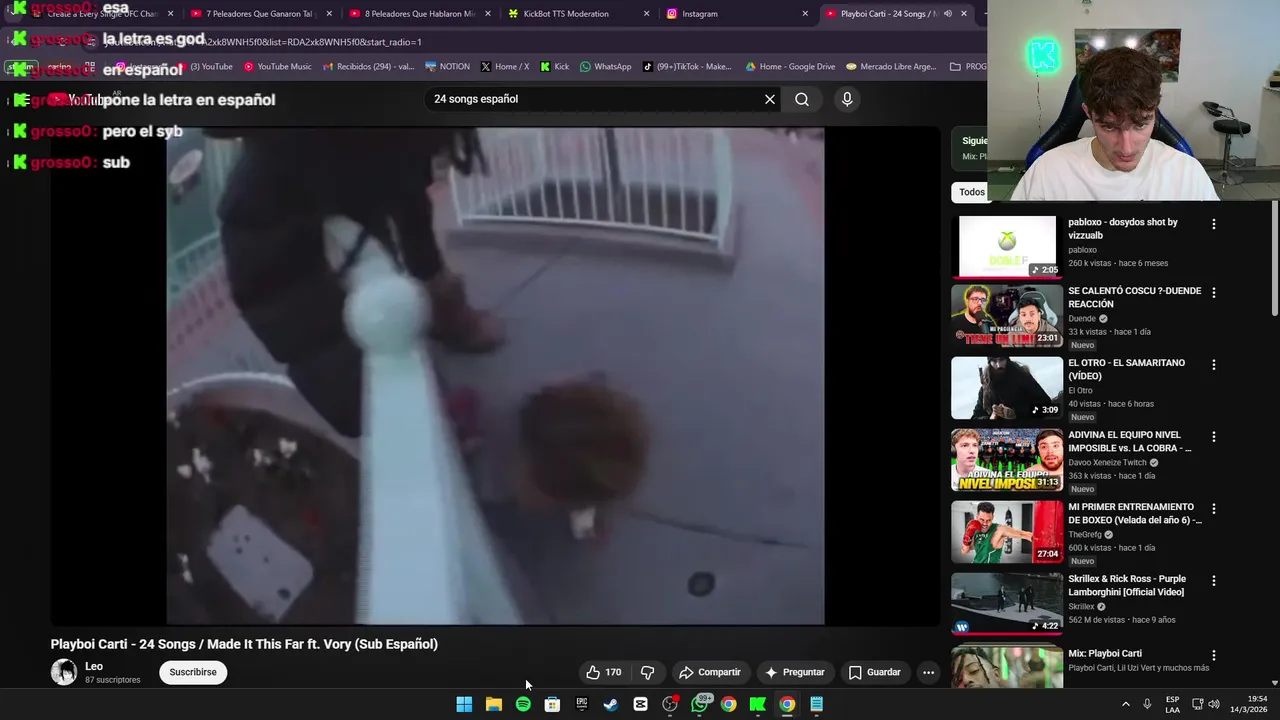Screen dimensions: 1280x720
Task: Click the taskbar microphone tray icon
Action: tap(1147, 704)
